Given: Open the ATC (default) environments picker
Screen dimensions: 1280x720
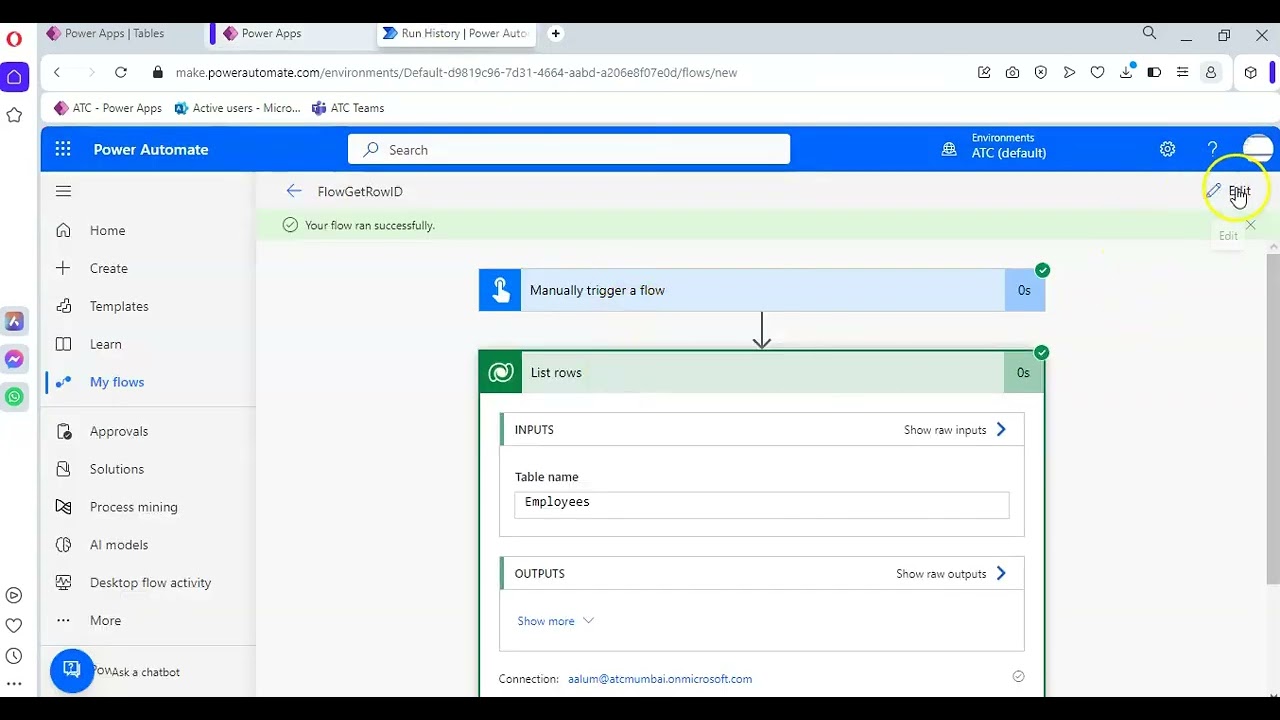Looking at the screenshot, I should [x=994, y=146].
